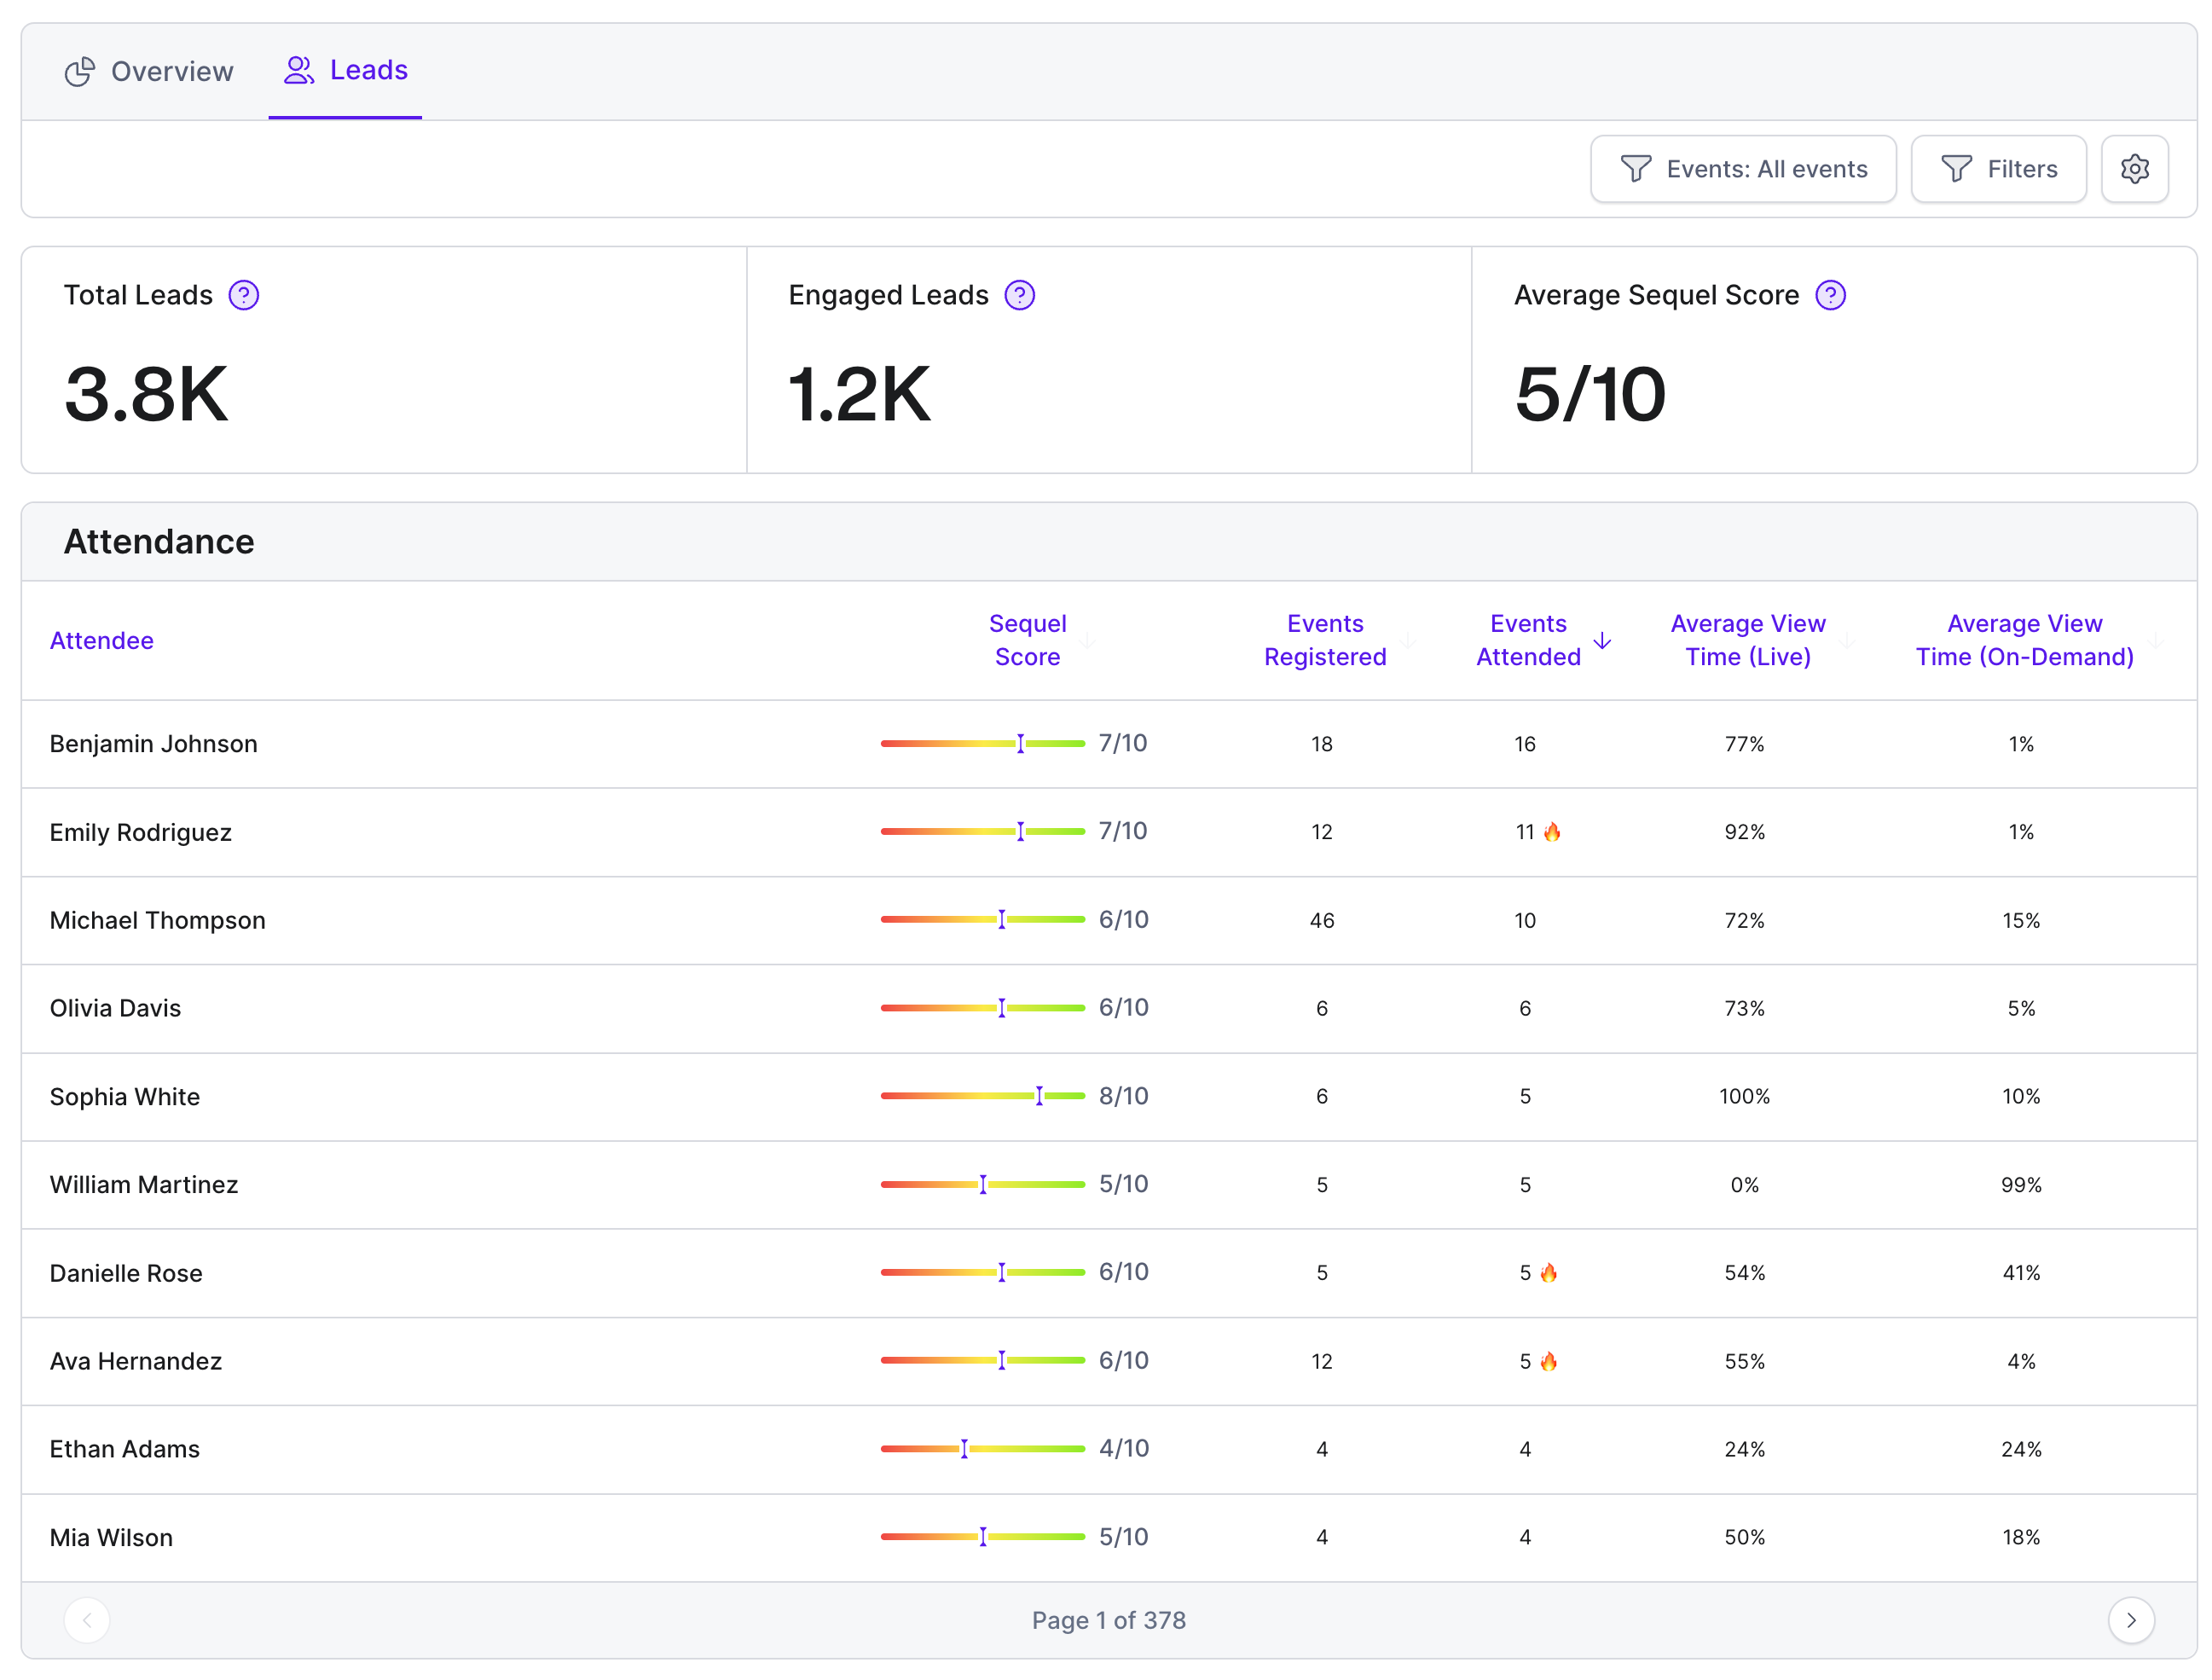Image resolution: width=2212 pixels, height=1680 pixels.
Task: Go to next page arrow
Action: tap(2131, 1620)
